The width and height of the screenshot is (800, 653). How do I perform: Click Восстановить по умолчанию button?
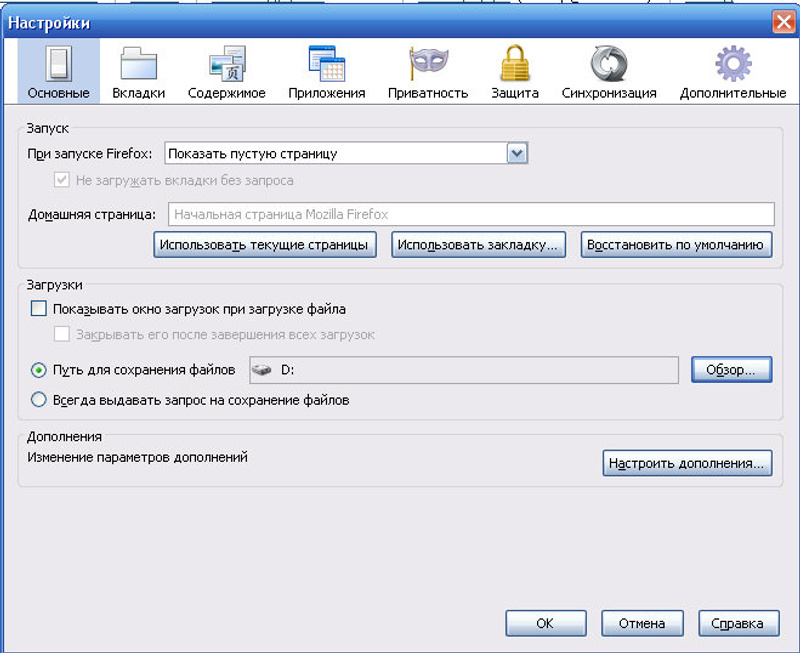(676, 245)
